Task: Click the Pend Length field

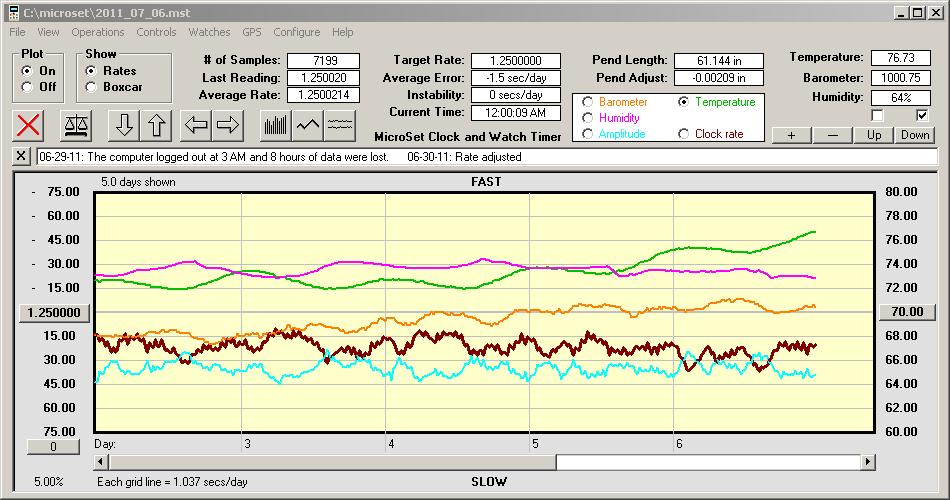Action: pos(719,61)
